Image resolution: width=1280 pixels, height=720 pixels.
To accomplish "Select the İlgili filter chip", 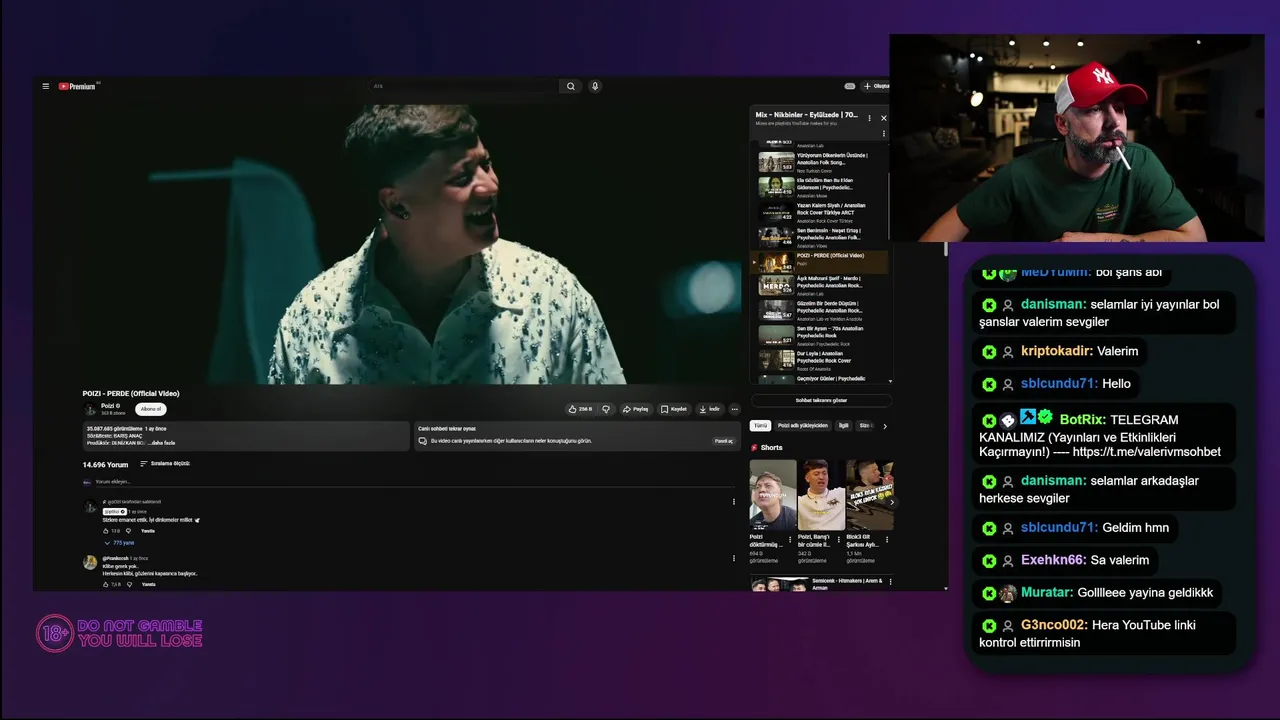I will click(x=844, y=426).
